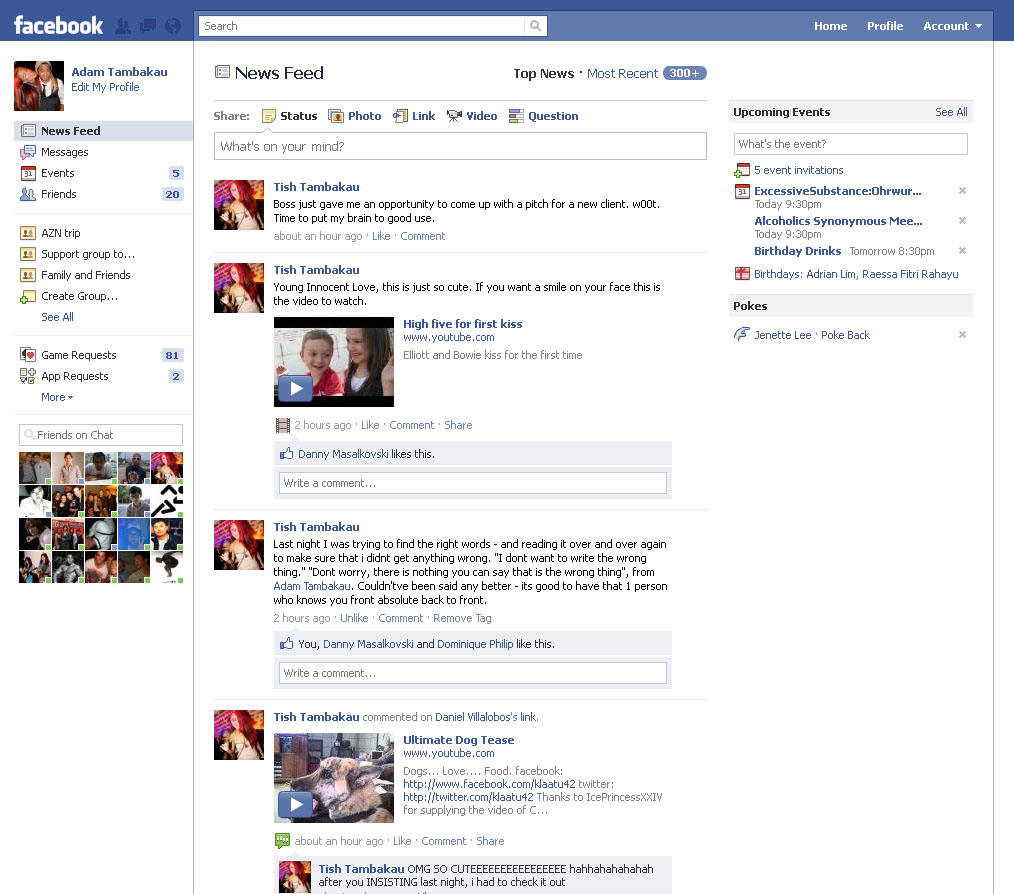Switch to Most Recent feed
1014x894 pixels.
coord(622,74)
